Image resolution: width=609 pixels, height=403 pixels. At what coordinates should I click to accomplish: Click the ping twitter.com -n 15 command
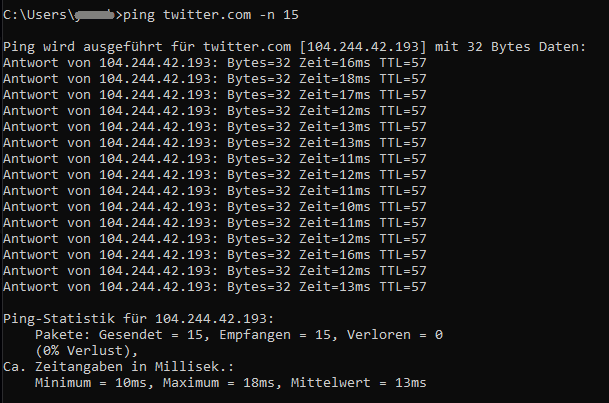[211, 15]
